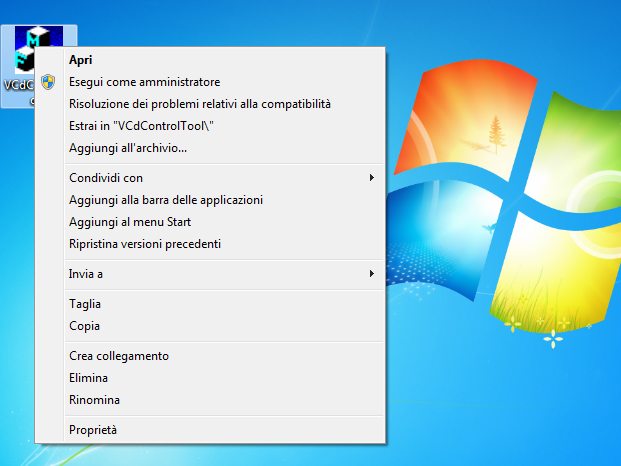
Task: Click Ripristina versioni precedenti
Action: pos(145,244)
